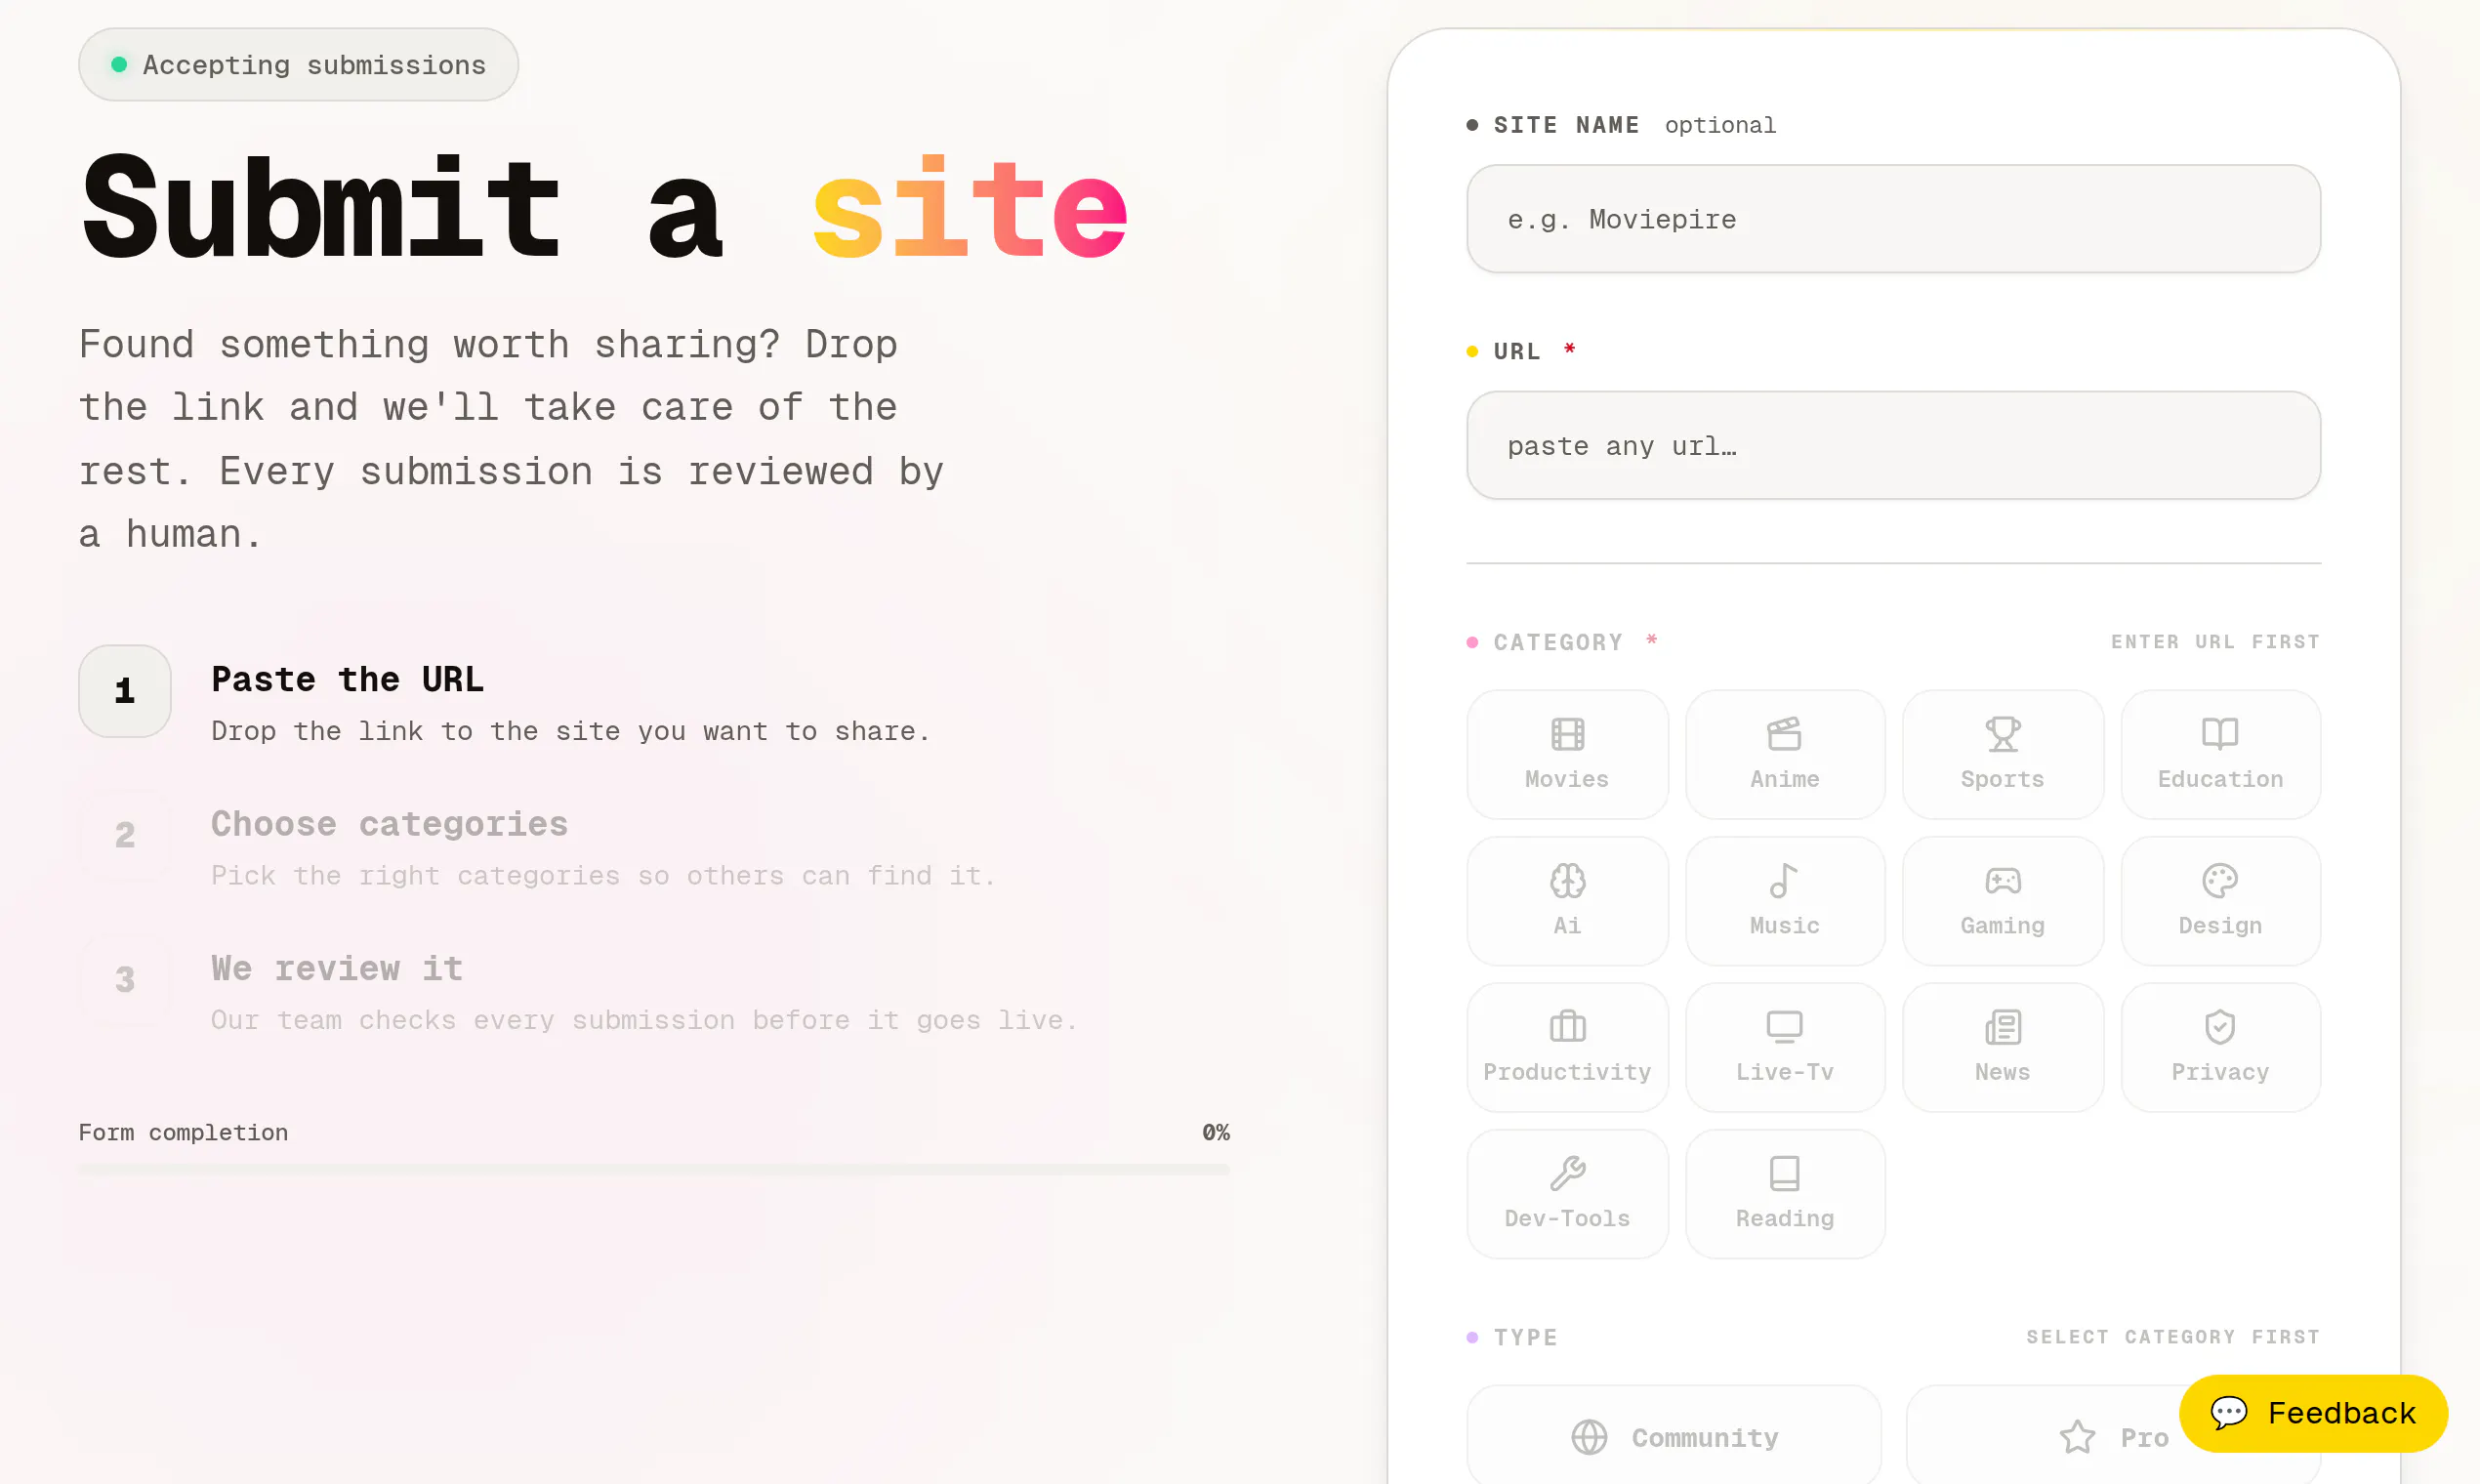Click the URL field label
Viewport: 2480px width, 1484px height.
[x=1517, y=351]
